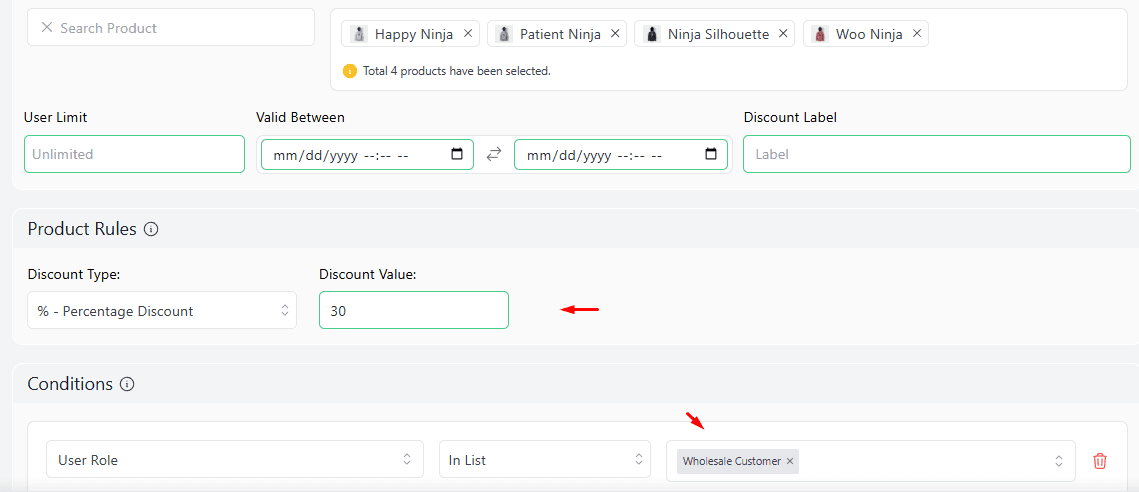The image size is (1139, 492).
Task: Remove the Wholesale Customer role tag
Action: click(x=790, y=461)
